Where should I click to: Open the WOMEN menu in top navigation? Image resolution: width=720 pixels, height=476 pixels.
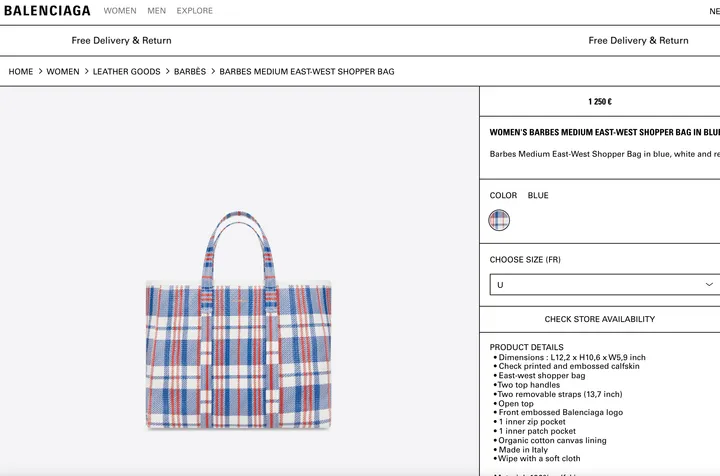coord(120,11)
